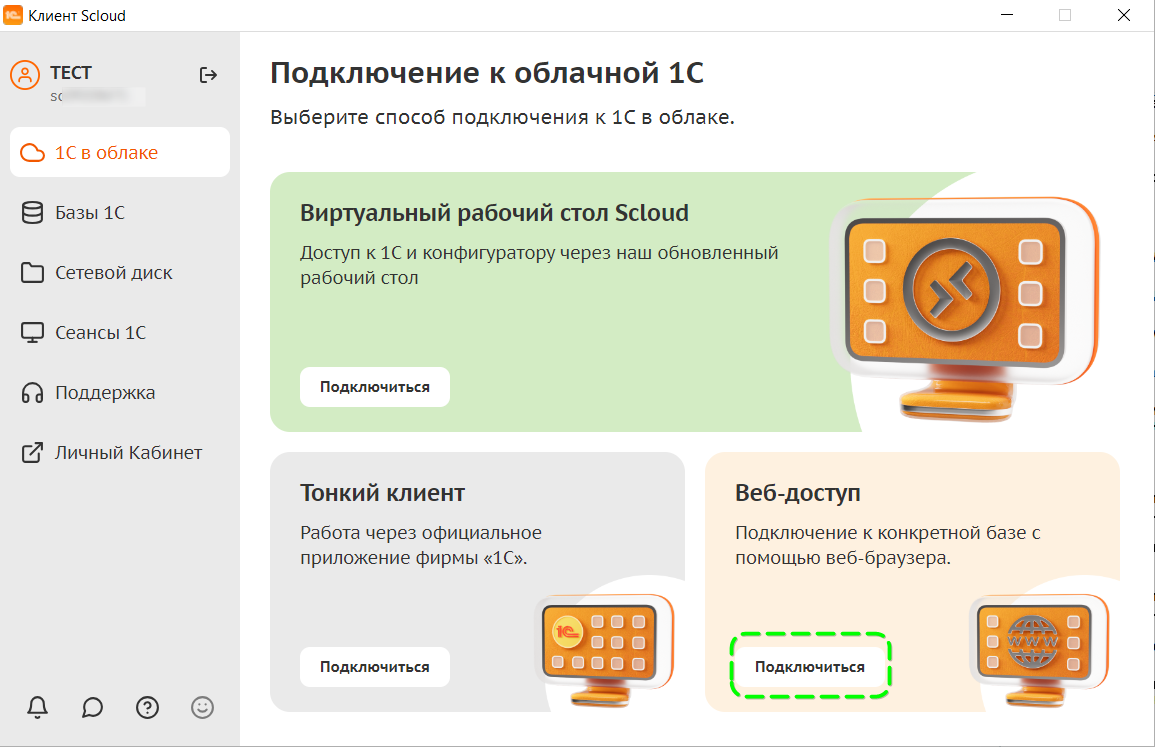Viewport: 1155px width, 747px height.
Task: Click the Веб-доступ card heading
Action: point(798,493)
